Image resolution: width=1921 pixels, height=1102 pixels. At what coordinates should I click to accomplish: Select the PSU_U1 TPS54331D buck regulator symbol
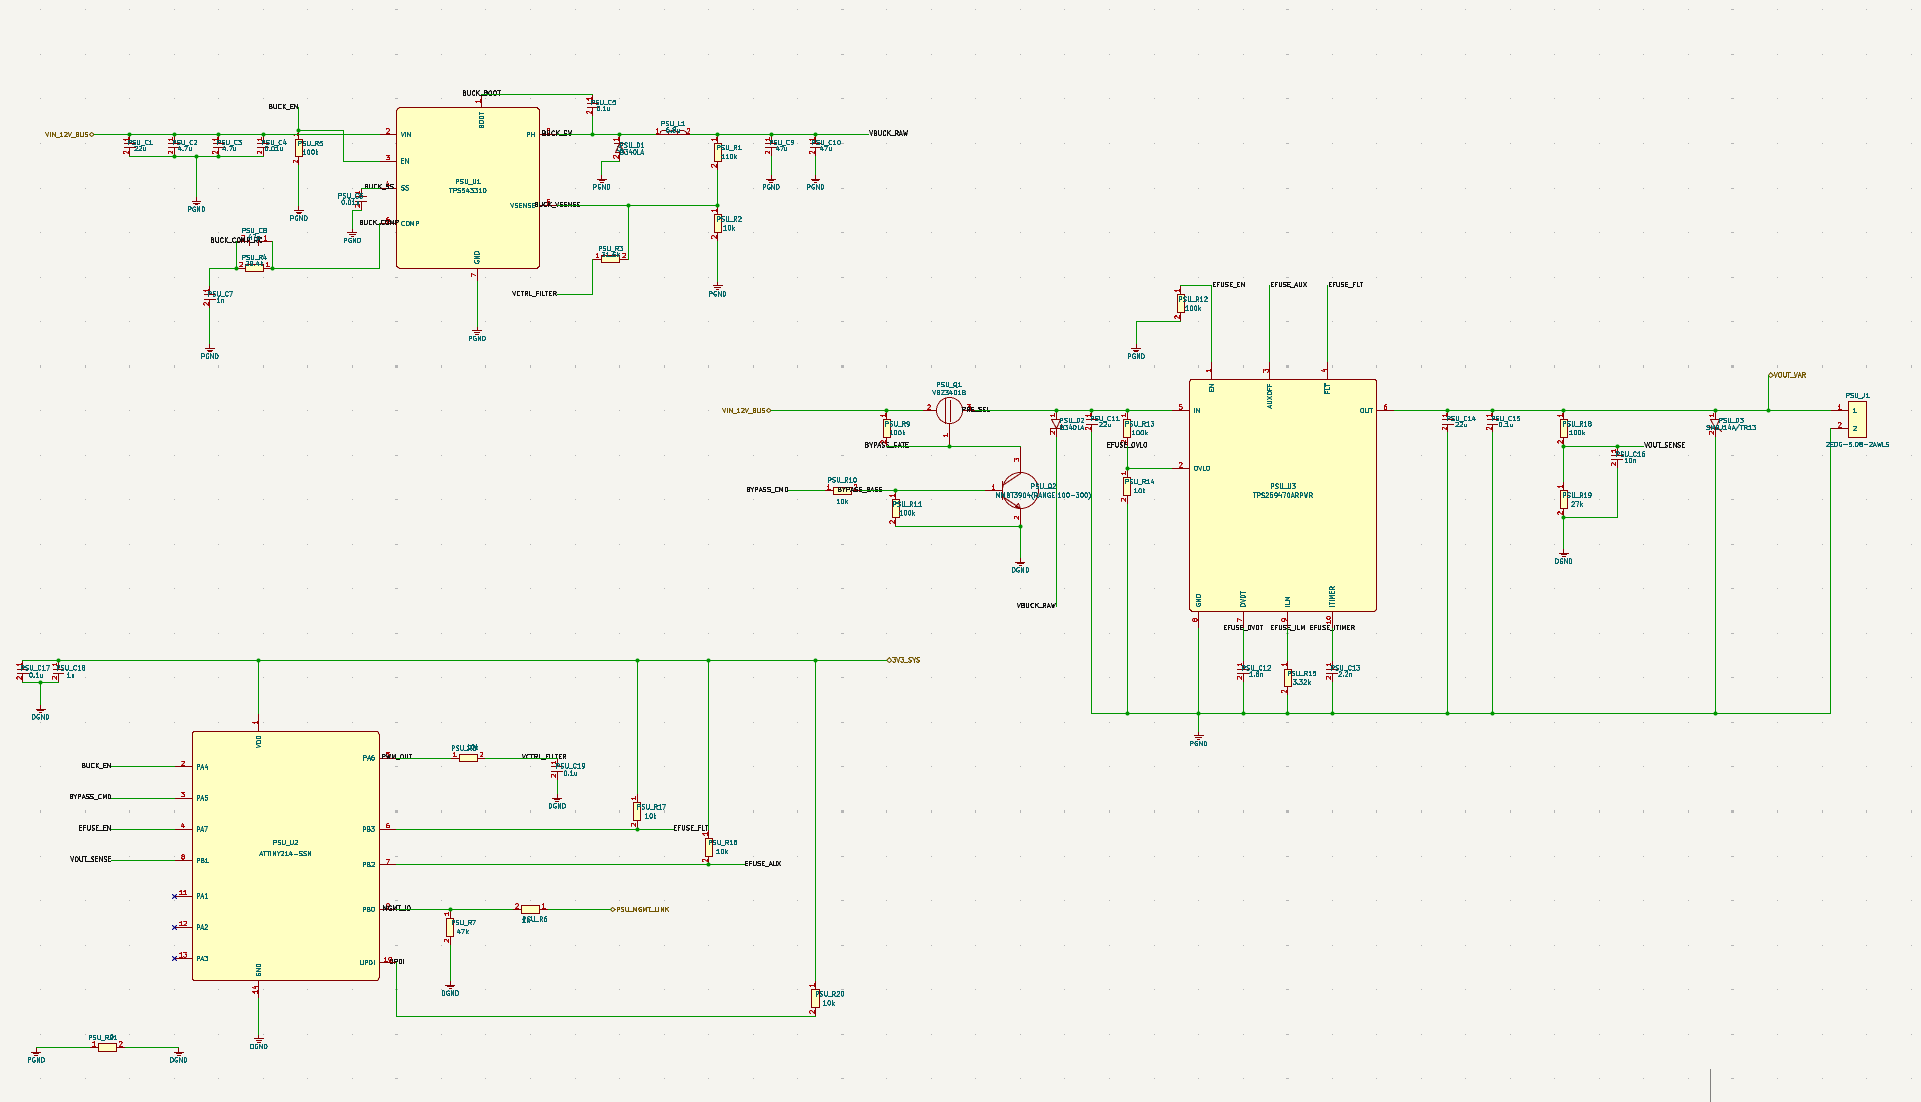point(468,188)
